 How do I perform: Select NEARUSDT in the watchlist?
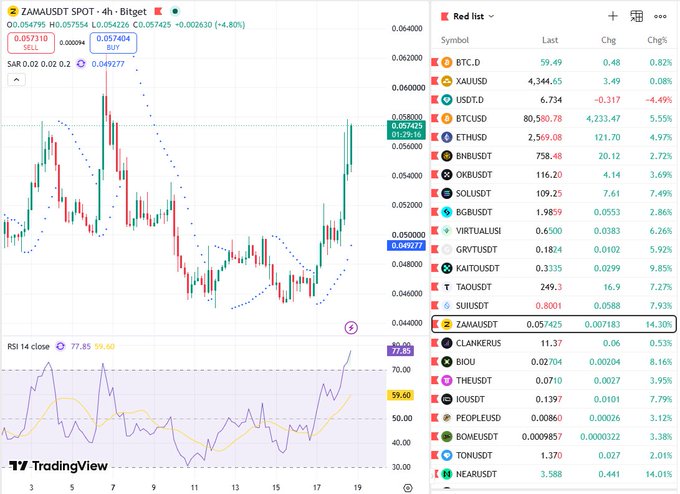pyautogui.click(x=553, y=474)
